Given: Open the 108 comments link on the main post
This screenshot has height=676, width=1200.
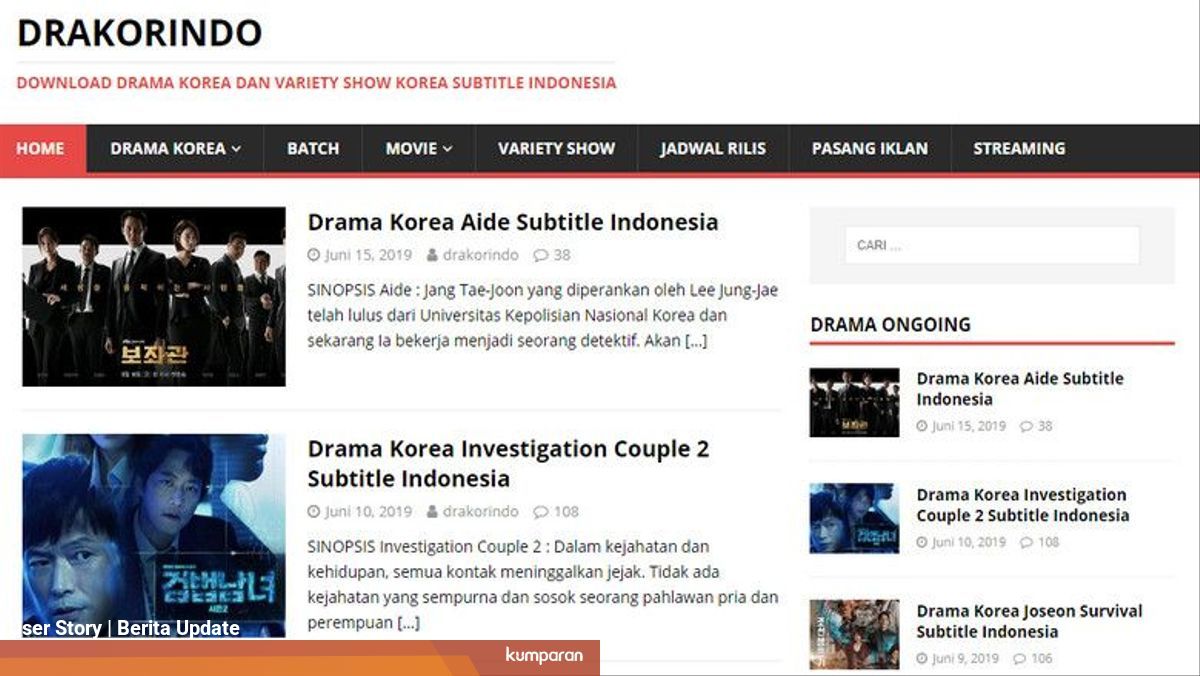Looking at the screenshot, I should point(566,511).
